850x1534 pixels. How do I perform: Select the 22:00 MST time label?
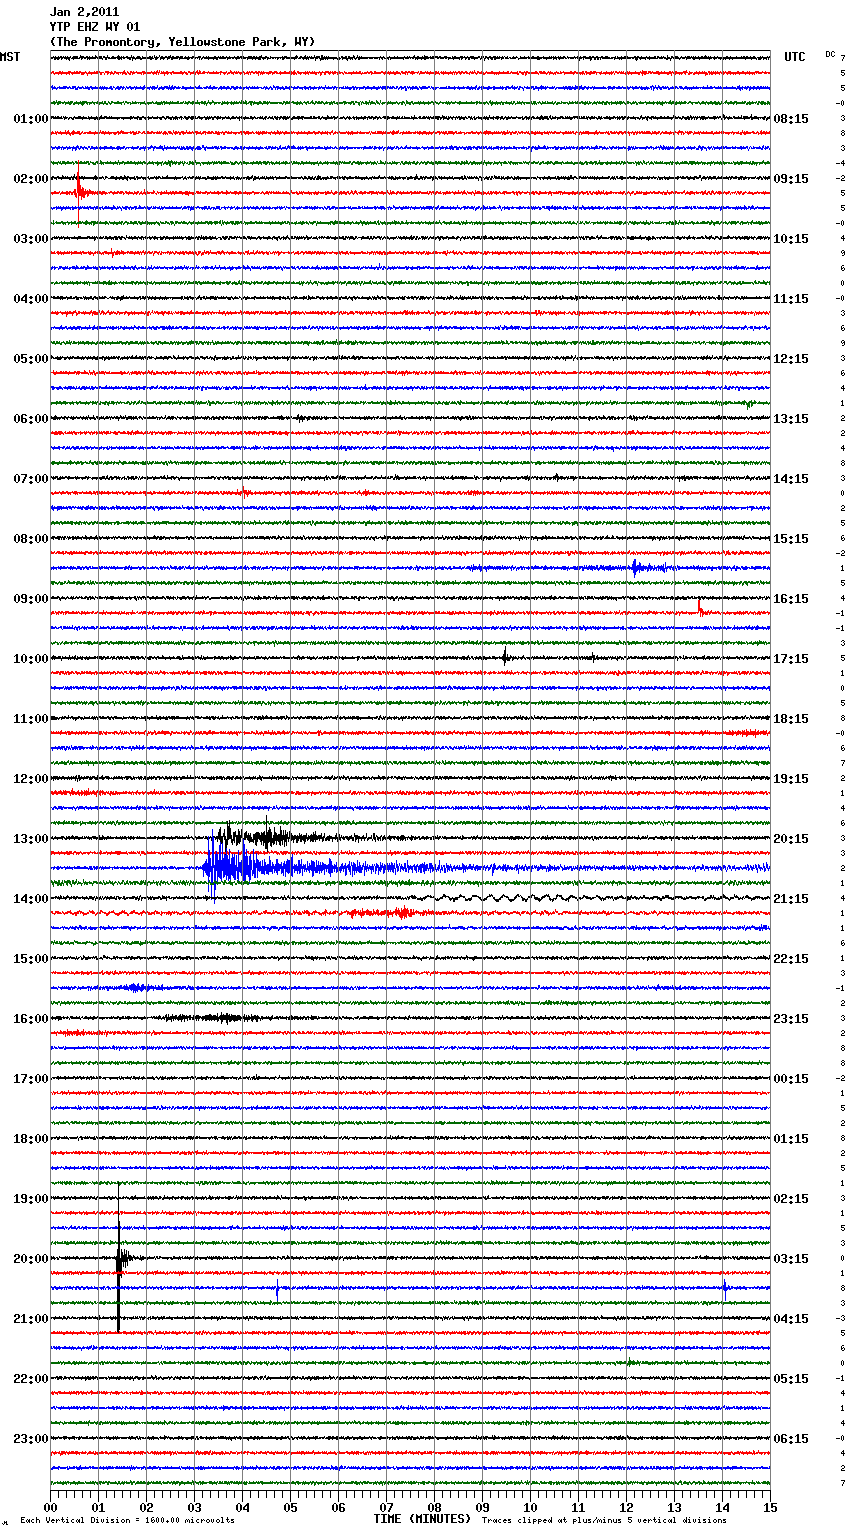click(x=31, y=1379)
